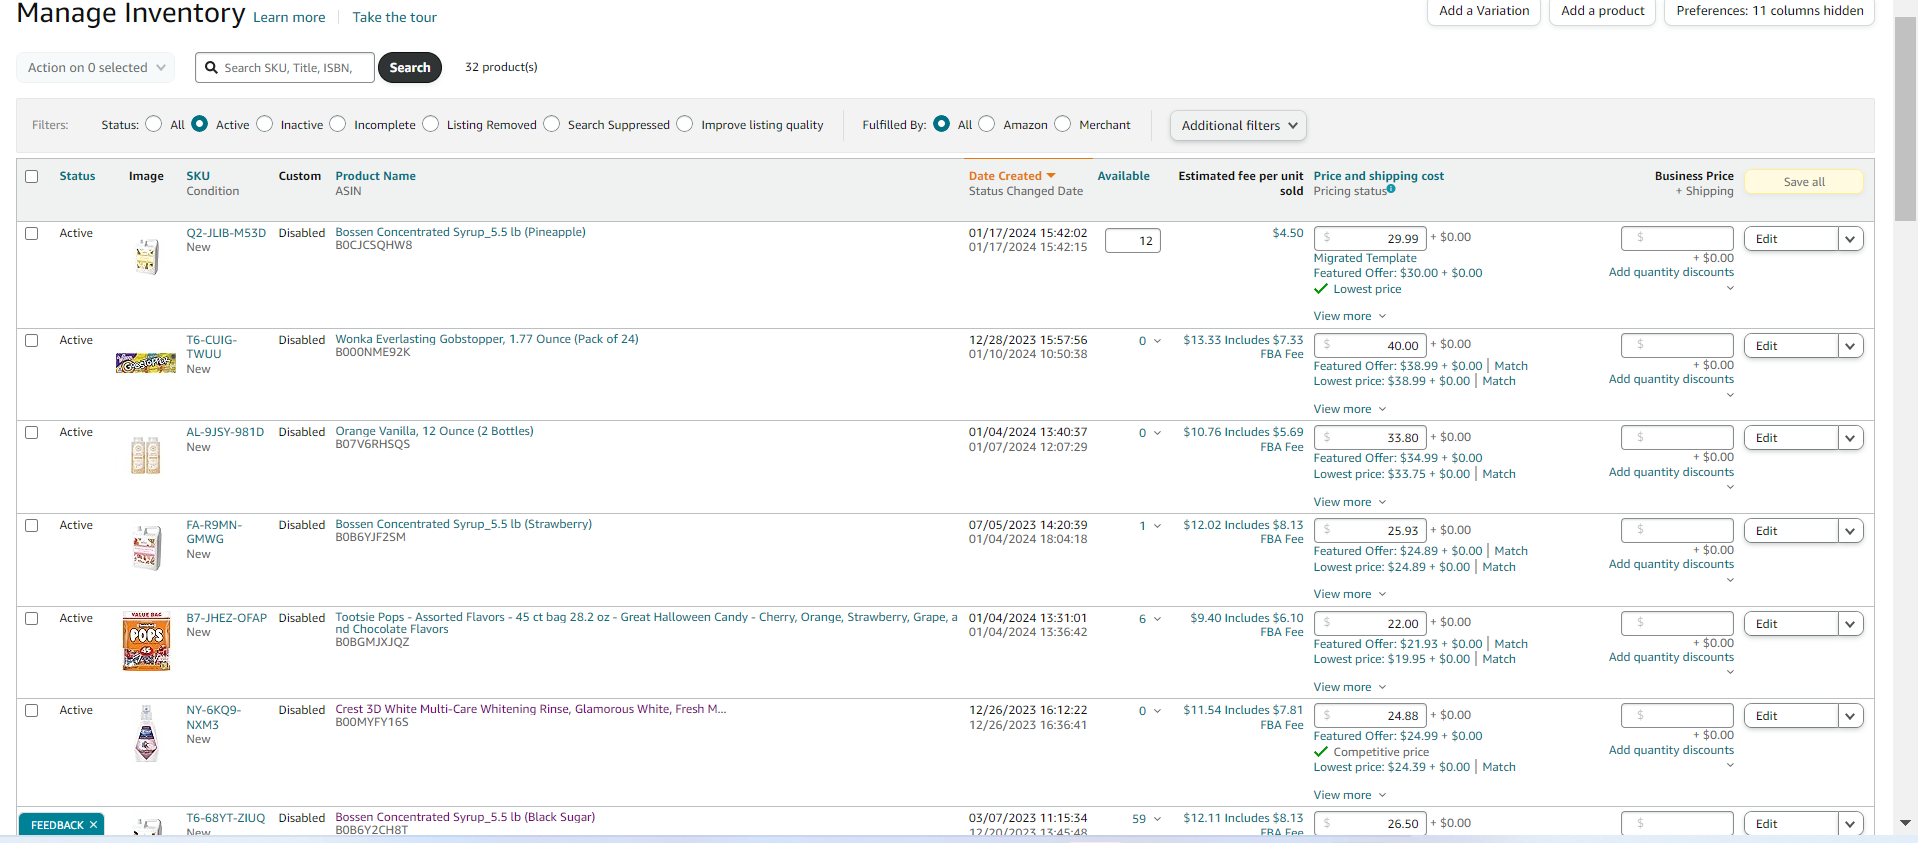1918x843 pixels.
Task: Click the Search button
Action: click(410, 68)
